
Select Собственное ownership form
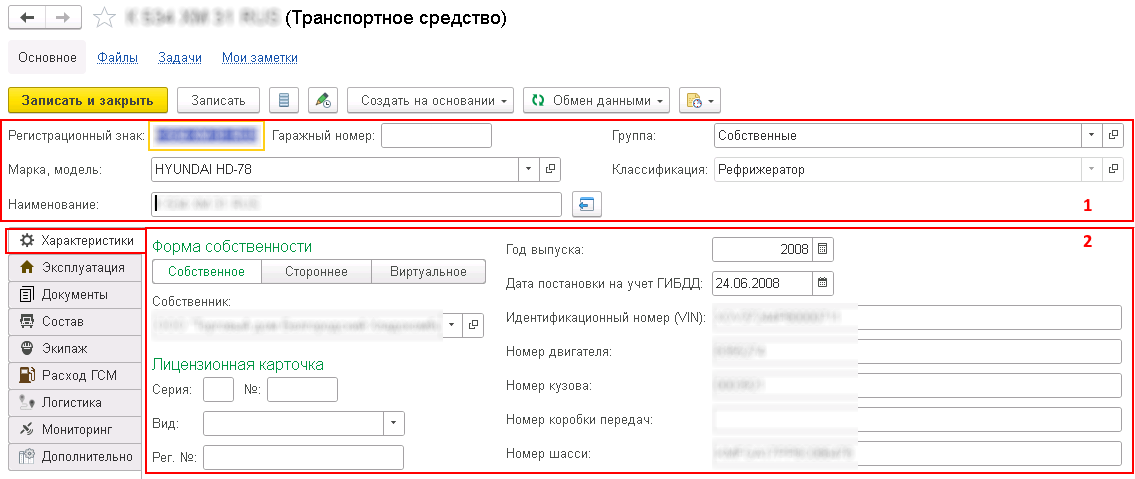tap(206, 271)
